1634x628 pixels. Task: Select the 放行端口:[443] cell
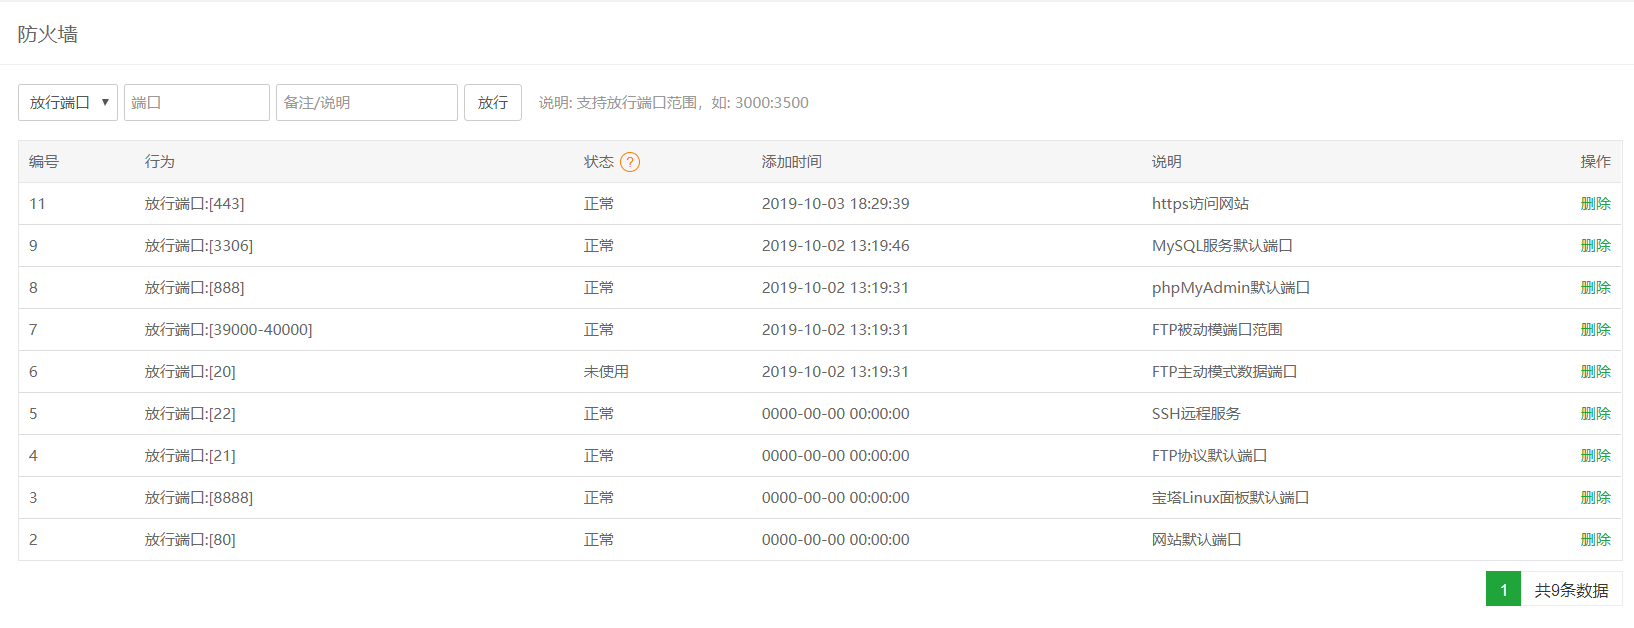194,204
